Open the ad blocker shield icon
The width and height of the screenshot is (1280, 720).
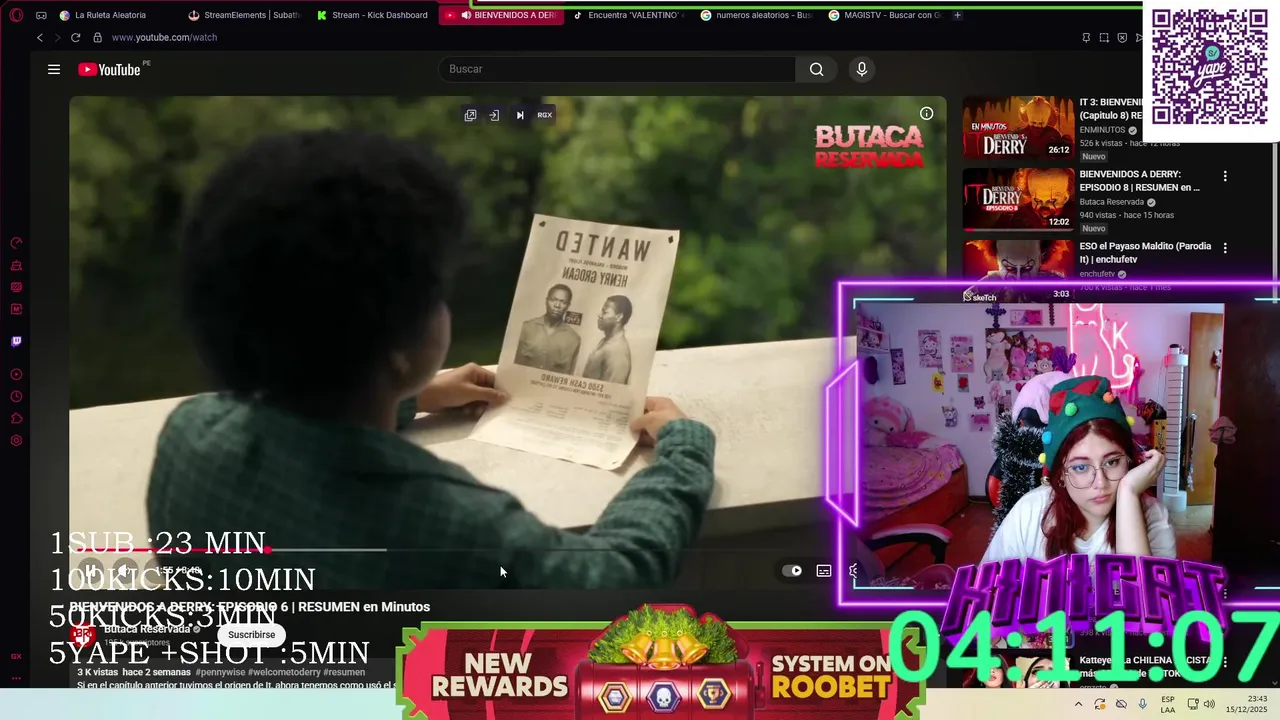[x=1122, y=37]
